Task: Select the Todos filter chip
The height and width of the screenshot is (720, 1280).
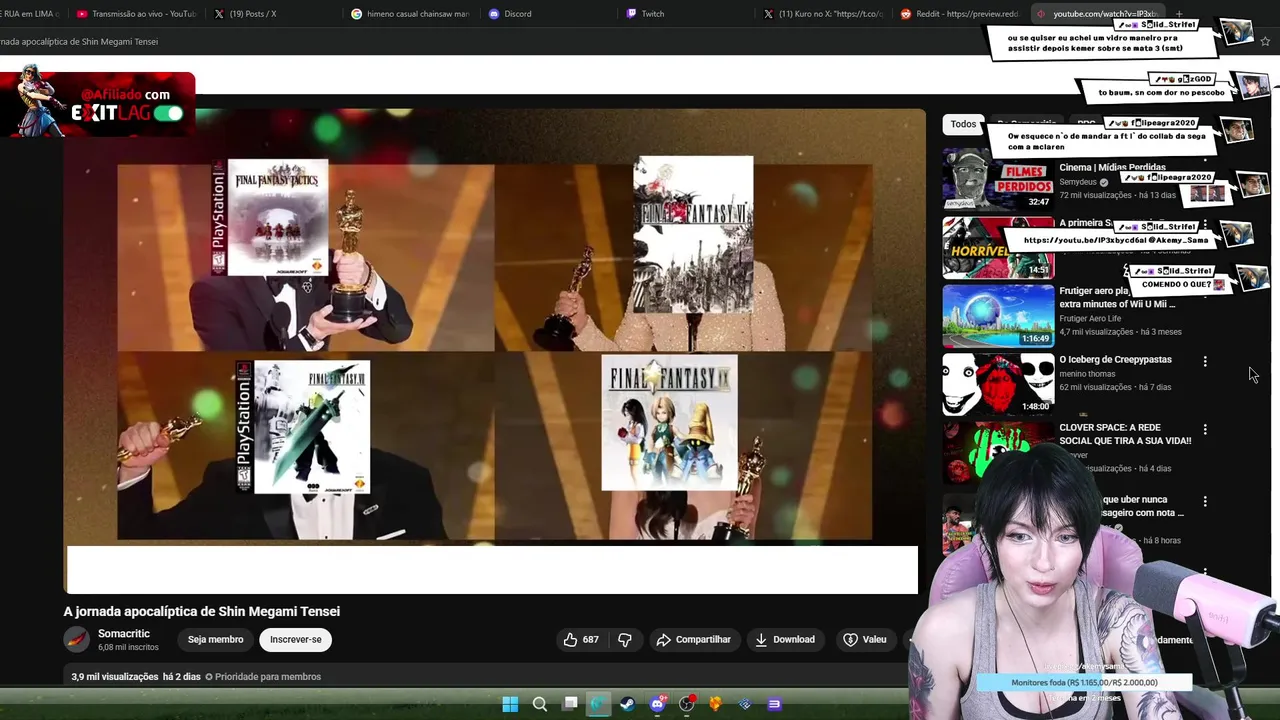Action: tap(963, 124)
